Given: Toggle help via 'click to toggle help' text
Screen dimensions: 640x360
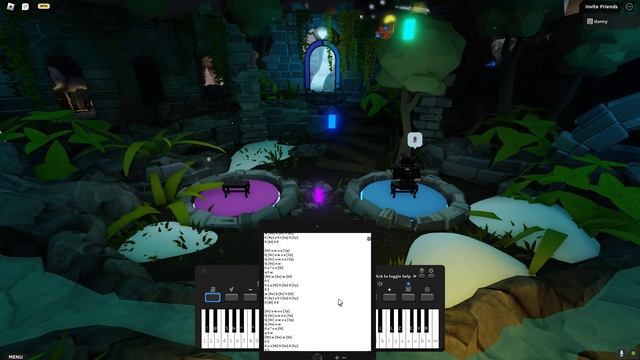Looking at the screenshot, I should click(396, 276).
